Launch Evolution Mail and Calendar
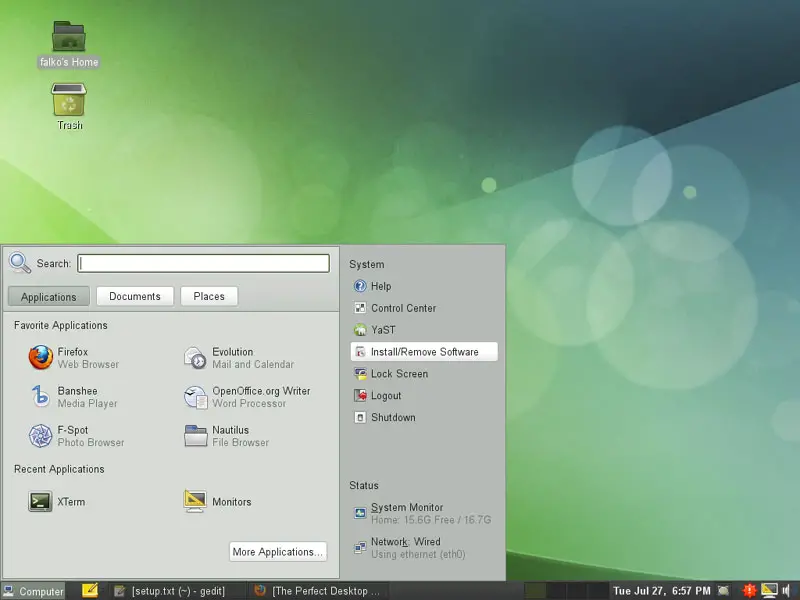 click(x=239, y=358)
